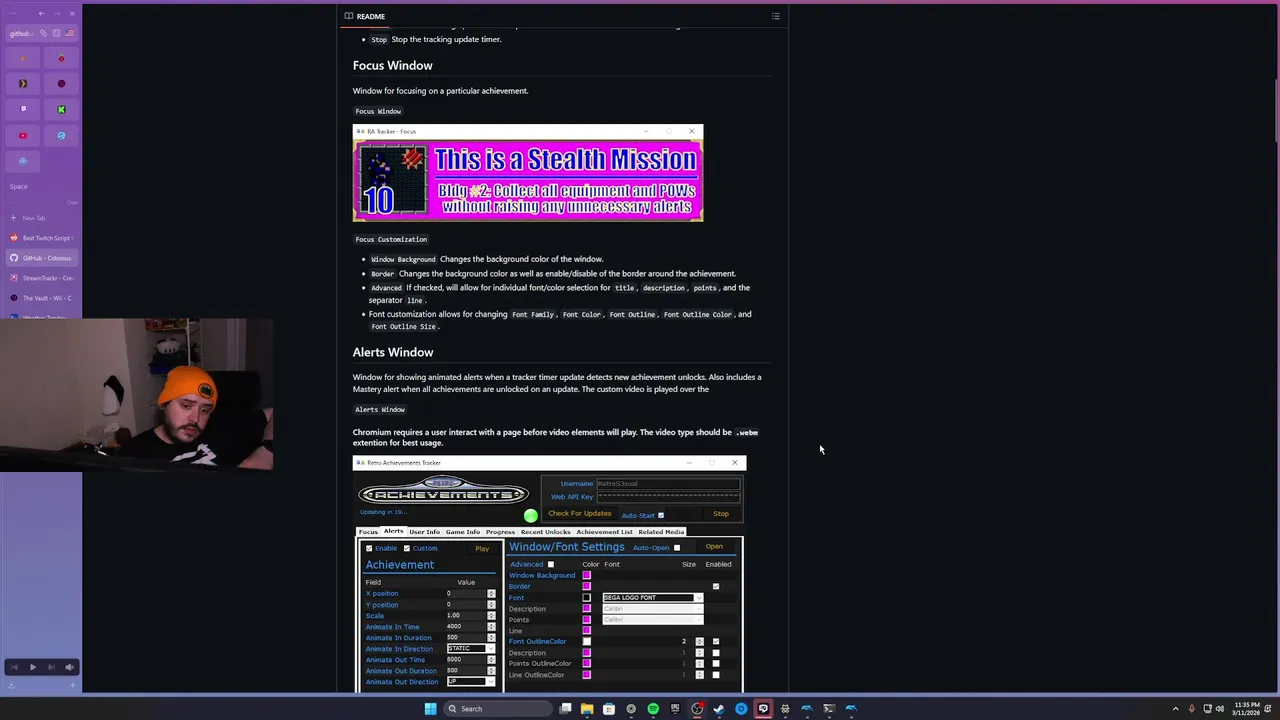Click the Play button in Alerts panel

tap(482, 549)
